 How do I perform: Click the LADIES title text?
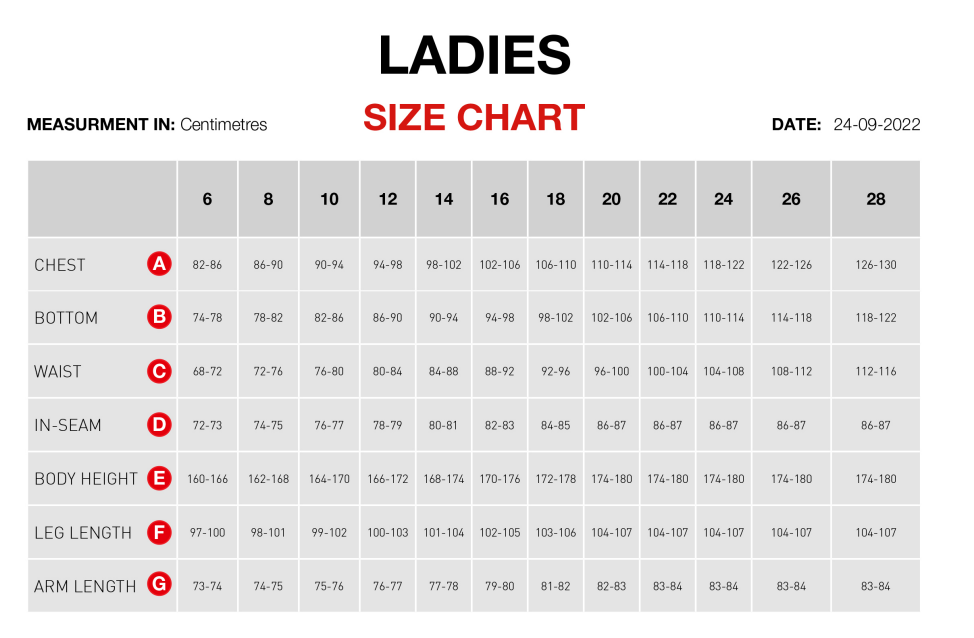[x=475, y=56]
